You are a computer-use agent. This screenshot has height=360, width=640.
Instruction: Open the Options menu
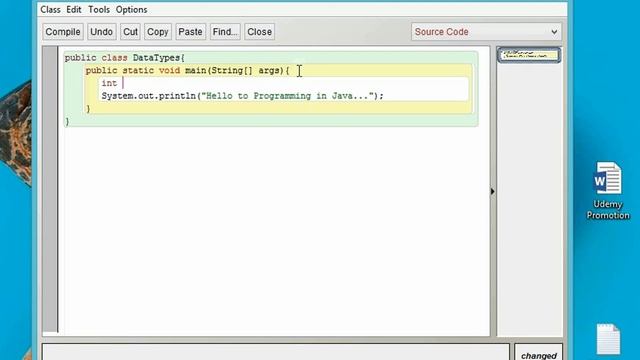click(x=131, y=9)
